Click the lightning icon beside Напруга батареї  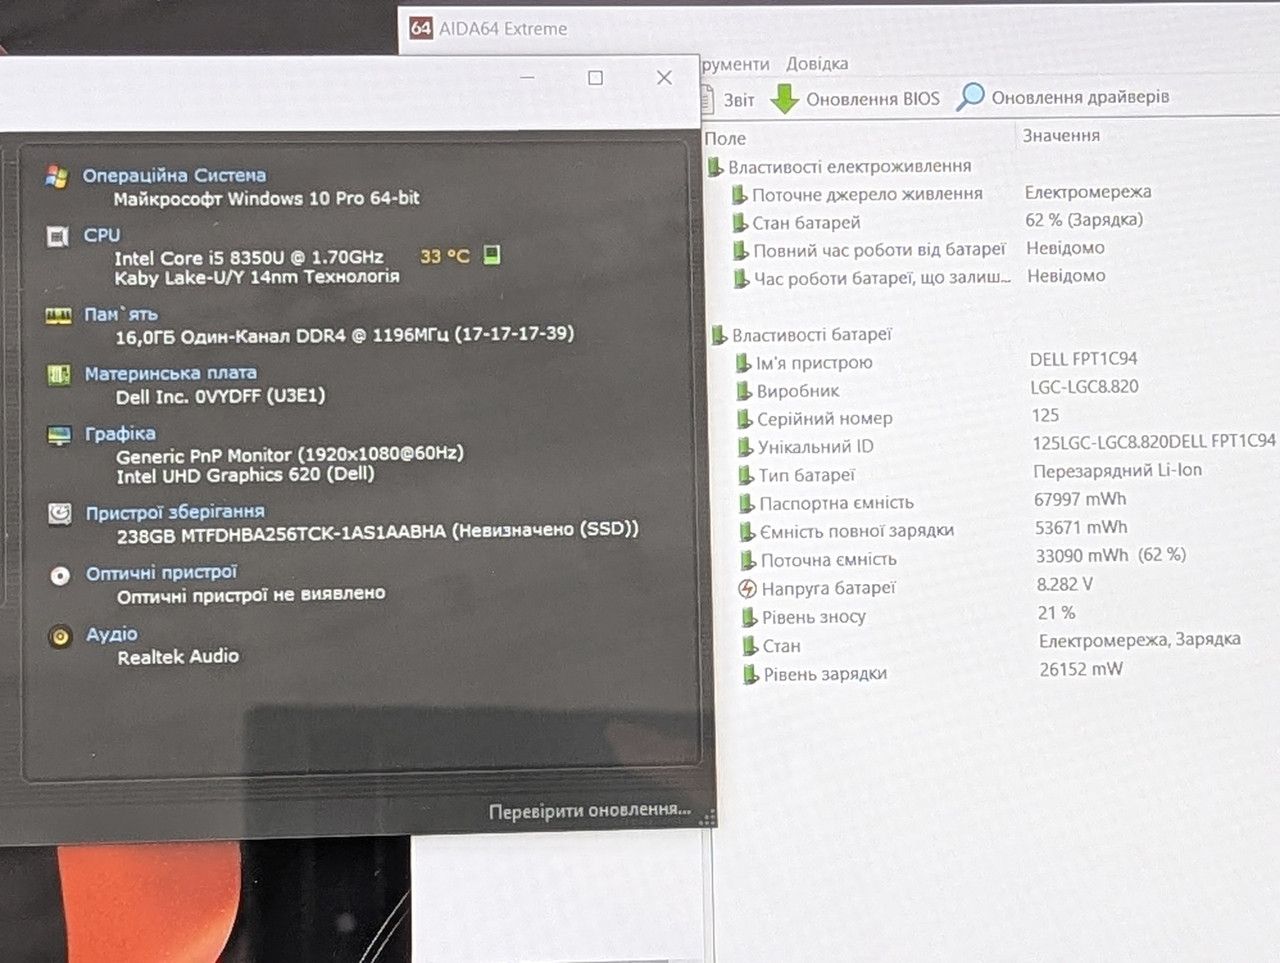point(747,589)
